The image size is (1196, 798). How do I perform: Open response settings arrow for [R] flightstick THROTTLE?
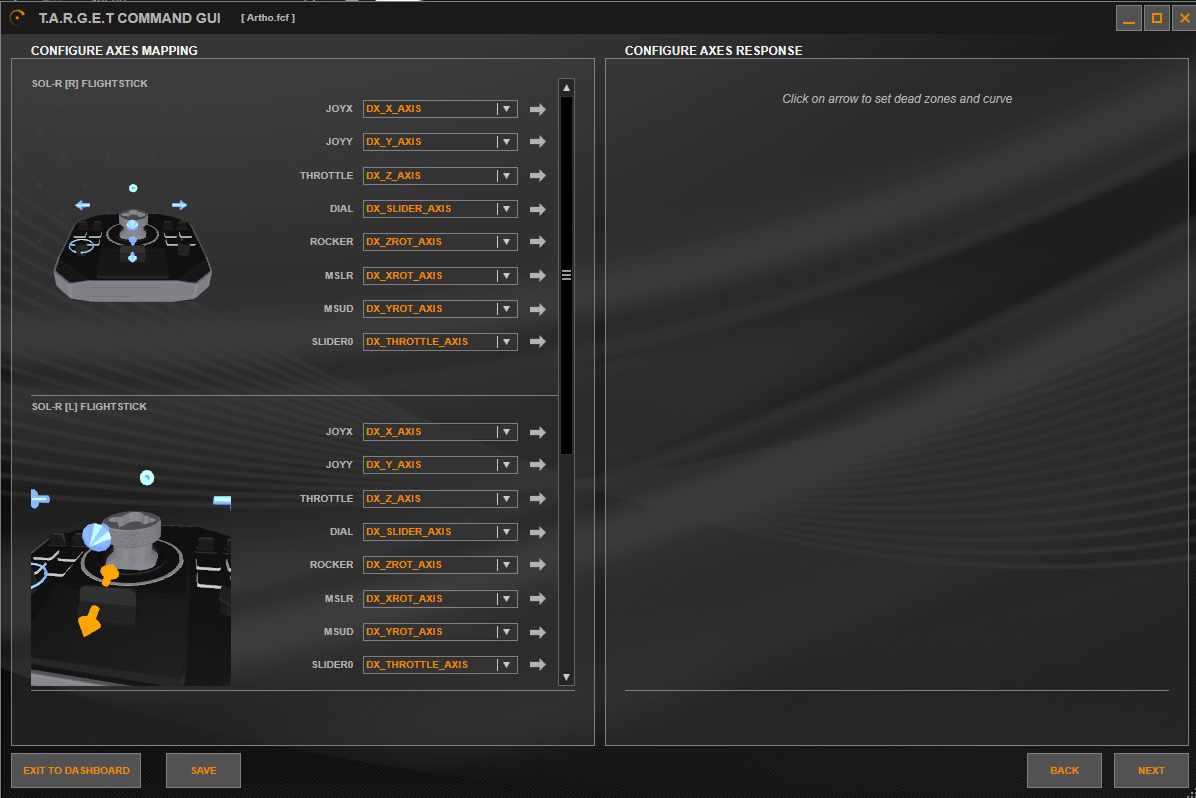537,176
